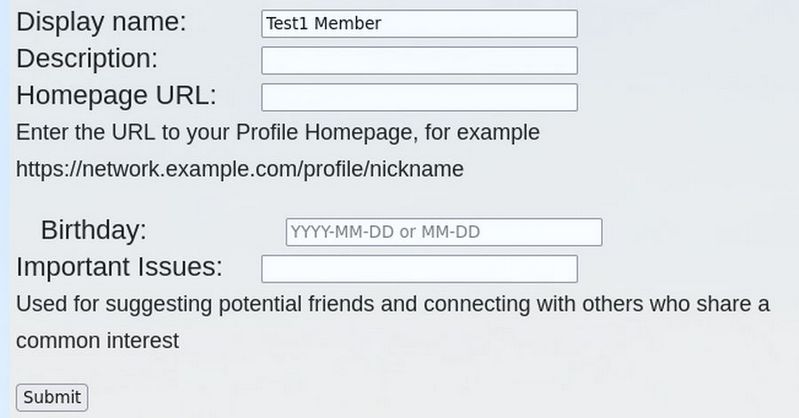Click the "Important Issues:" label
Screen dimensions: 799x418
120,267
